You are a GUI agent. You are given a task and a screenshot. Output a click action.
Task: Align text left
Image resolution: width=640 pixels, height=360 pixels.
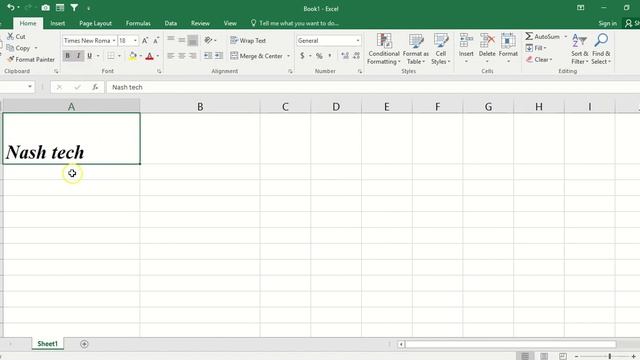[171, 56]
